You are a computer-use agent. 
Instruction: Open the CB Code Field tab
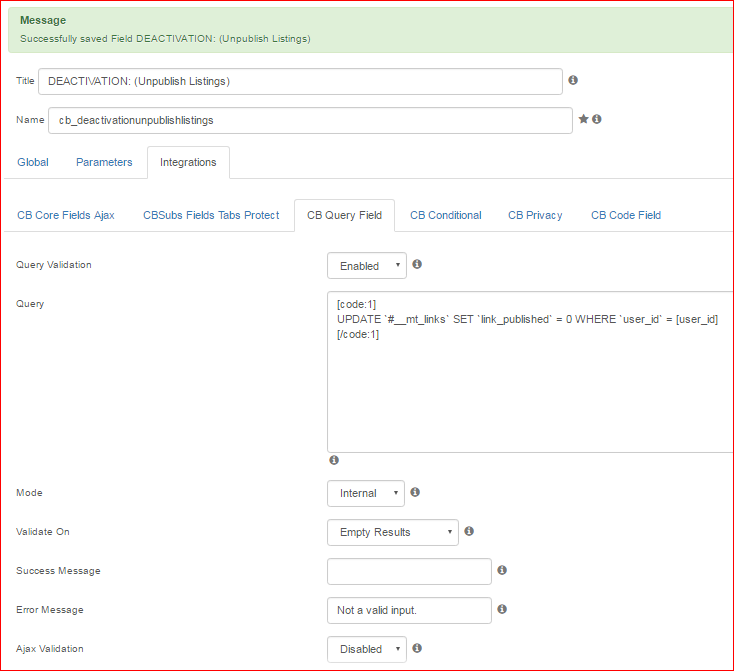click(626, 215)
